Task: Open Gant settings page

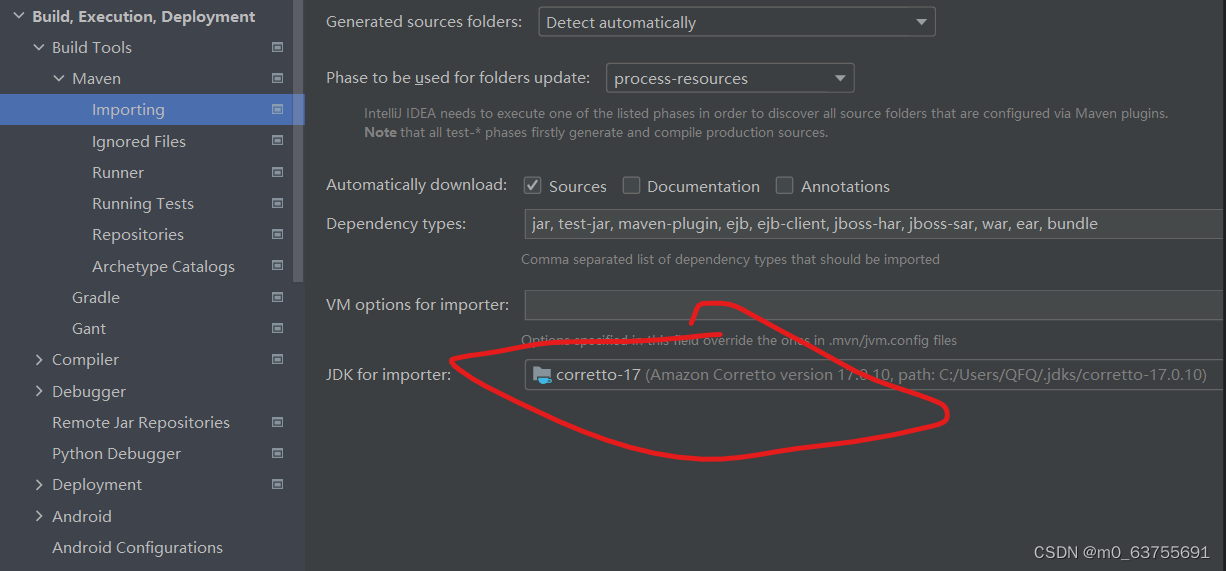Action: [89, 328]
